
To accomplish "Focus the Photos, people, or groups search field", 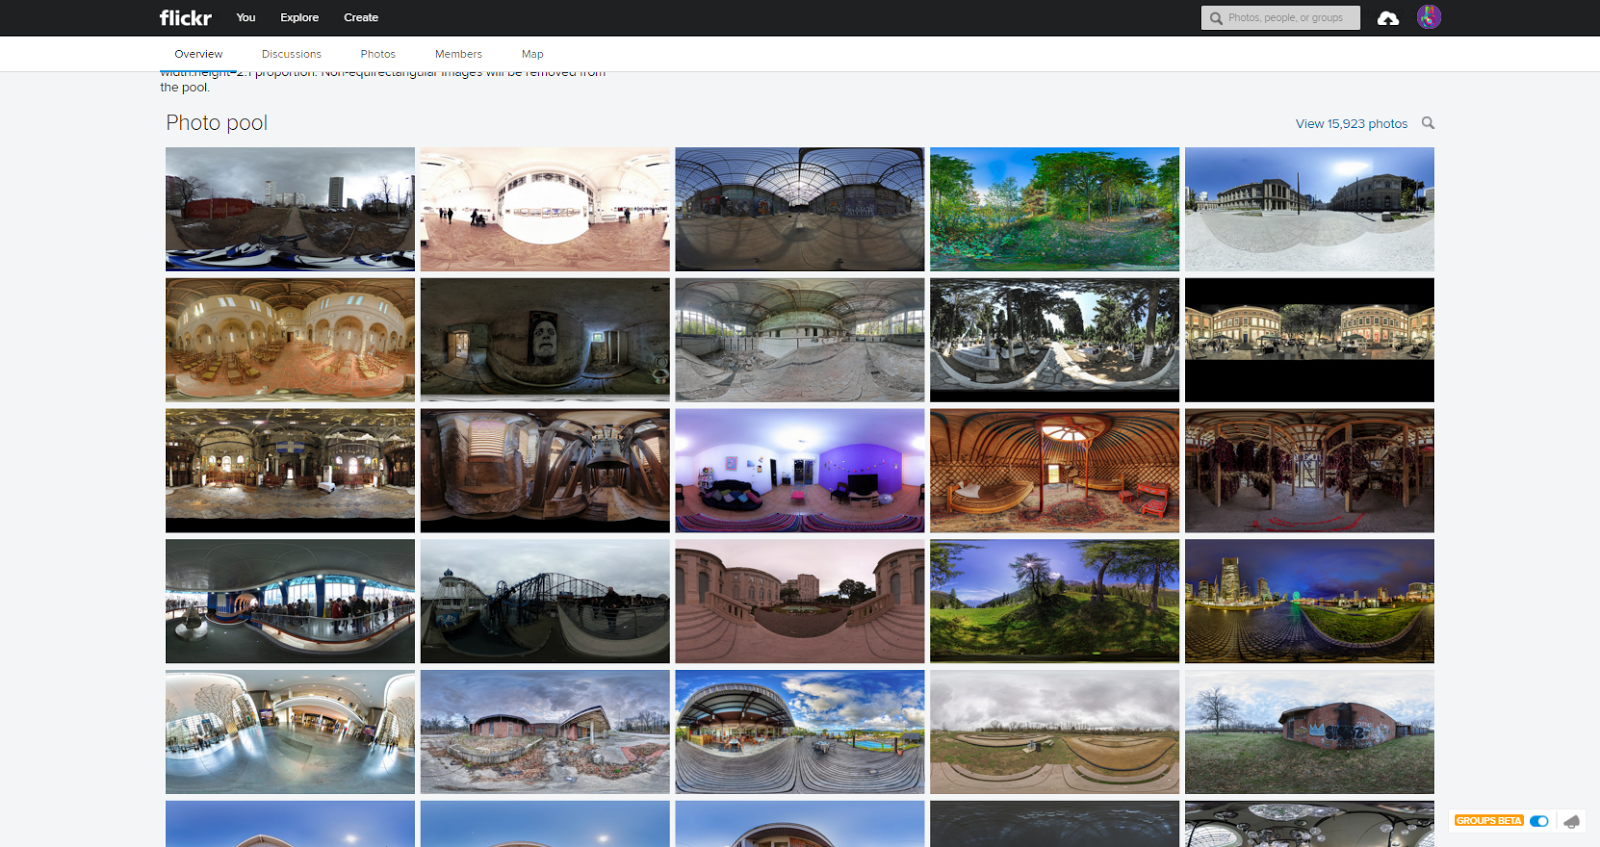I will click(x=1280, y=18).
